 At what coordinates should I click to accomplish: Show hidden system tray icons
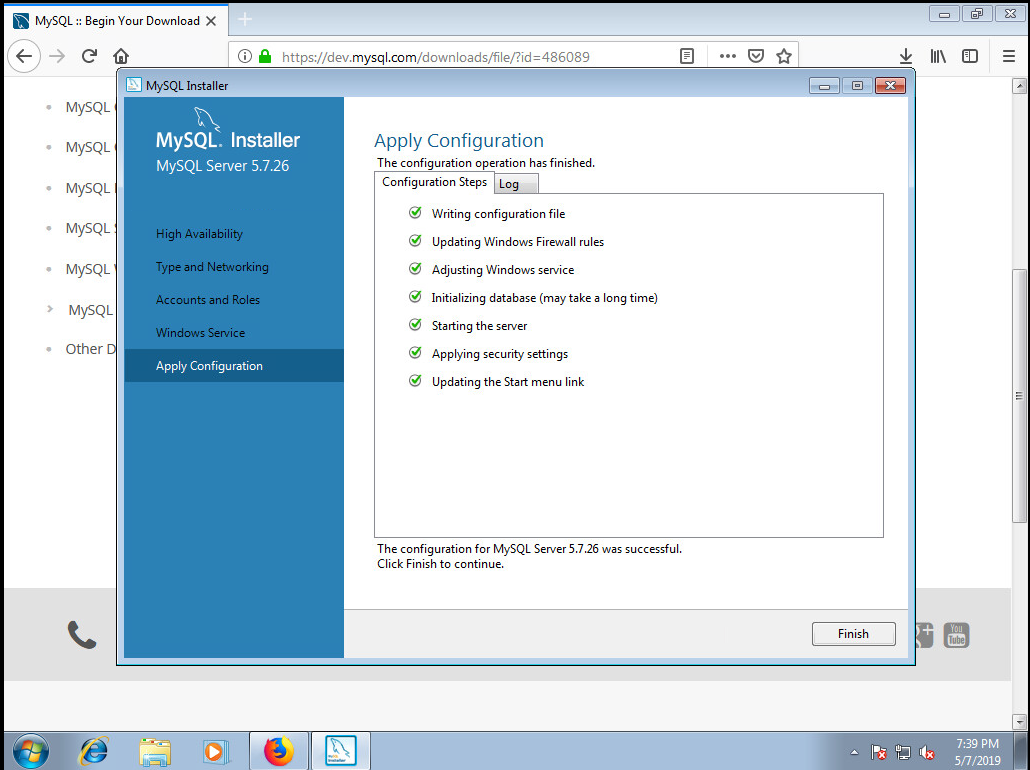click(x=854, y=752)
